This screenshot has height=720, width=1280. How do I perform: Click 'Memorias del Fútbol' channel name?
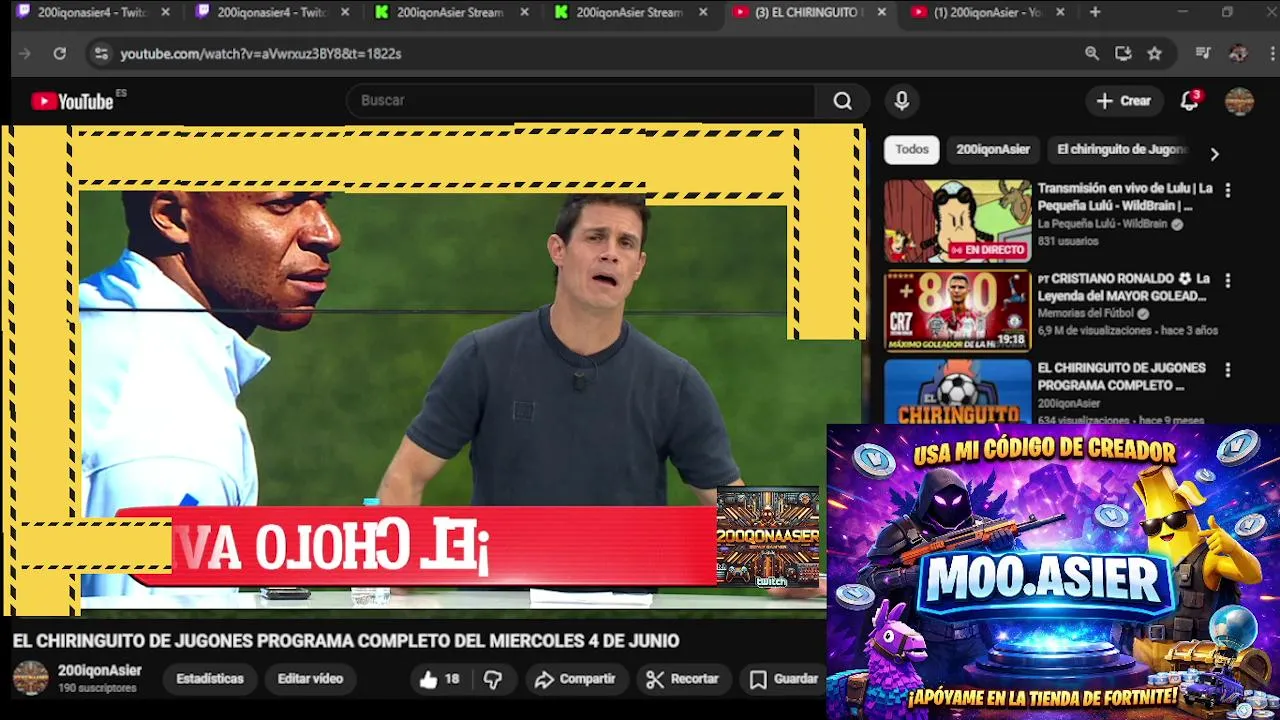[1086, 313]
